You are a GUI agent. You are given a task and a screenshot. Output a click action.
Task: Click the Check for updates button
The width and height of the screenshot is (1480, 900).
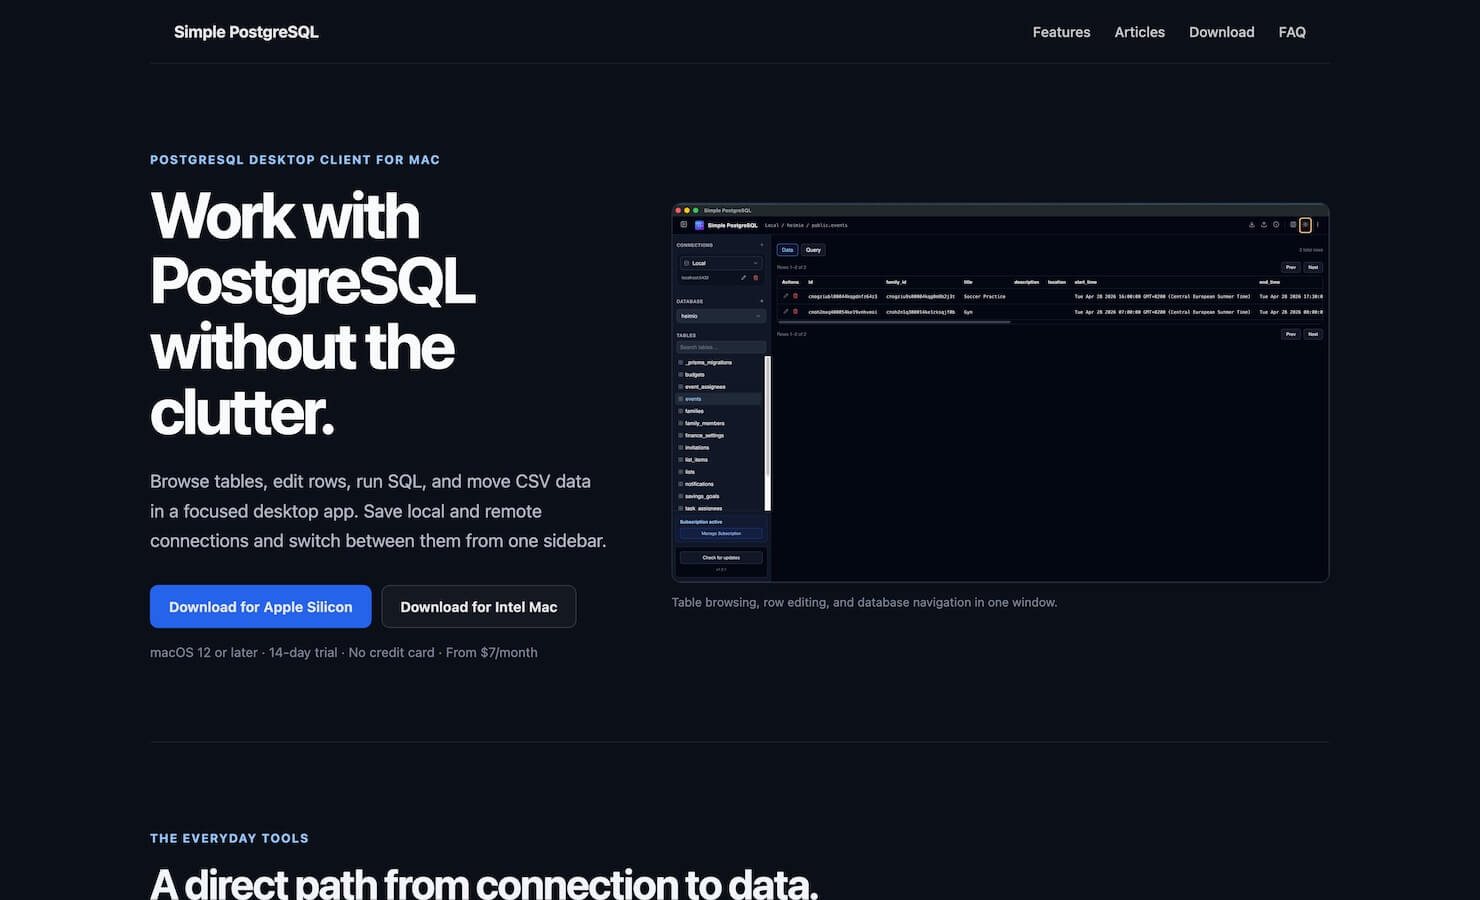pos(721,557)
